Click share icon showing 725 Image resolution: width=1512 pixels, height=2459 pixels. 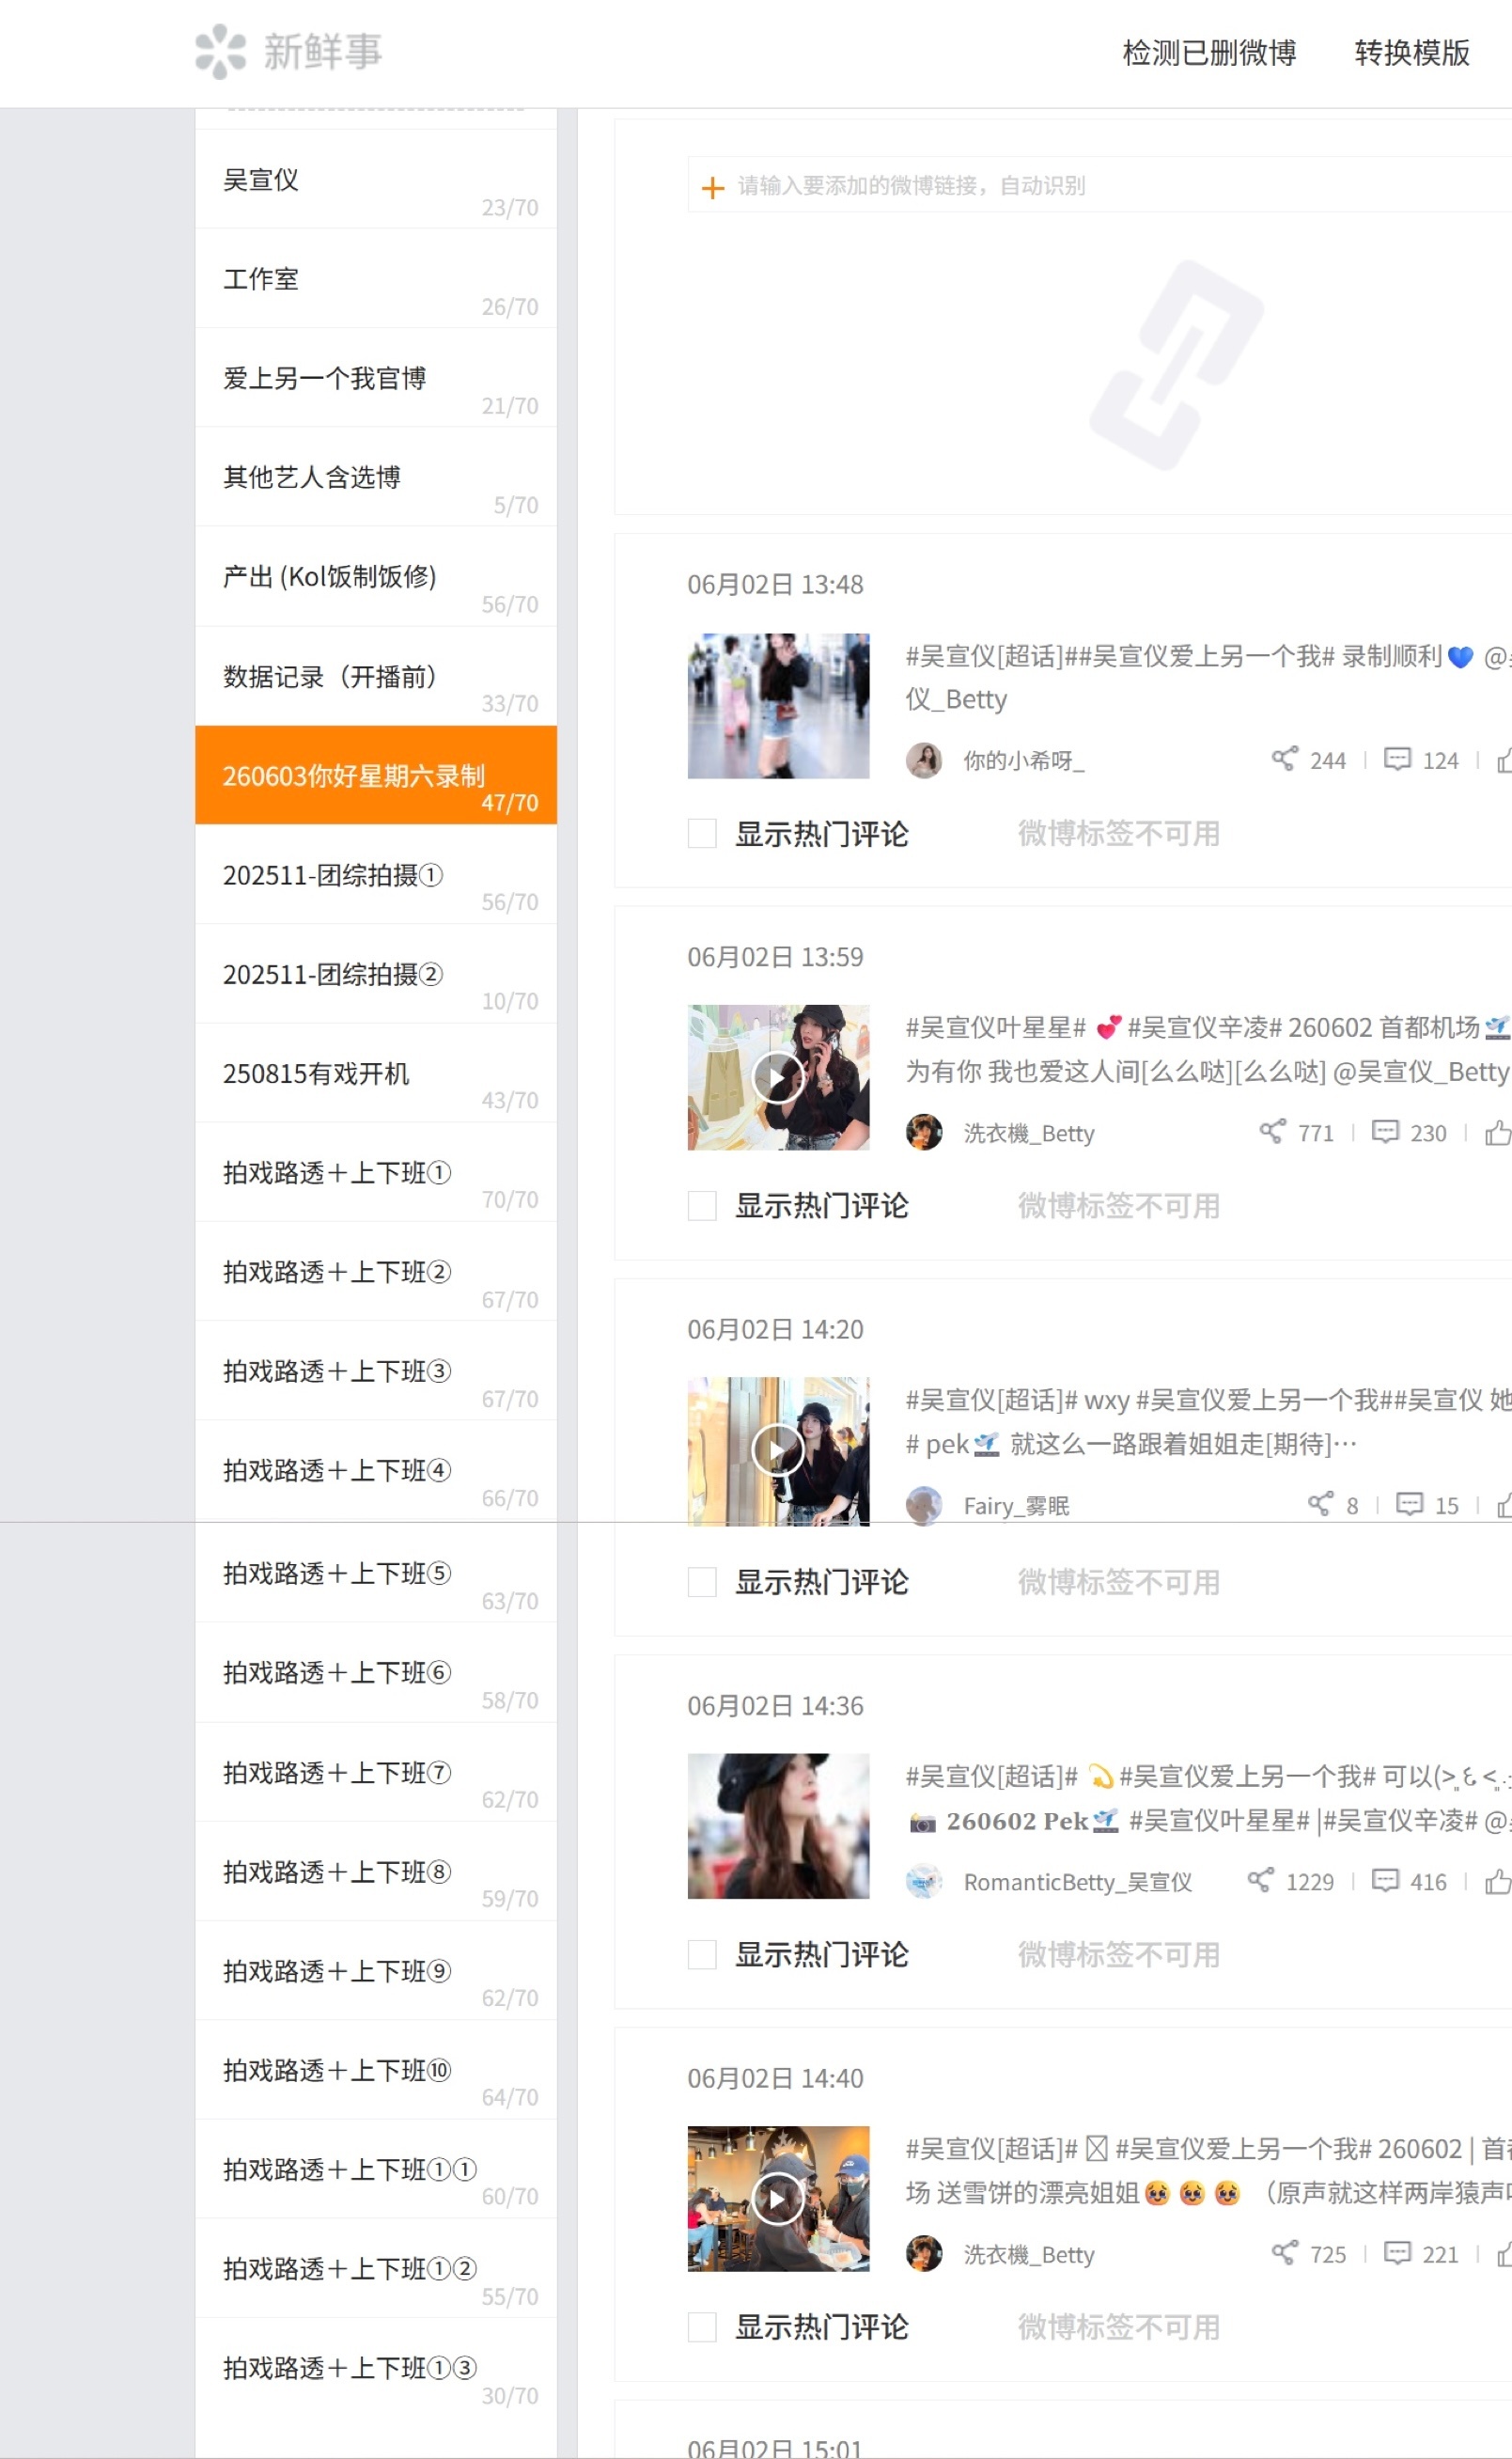pos(1284,2253)
